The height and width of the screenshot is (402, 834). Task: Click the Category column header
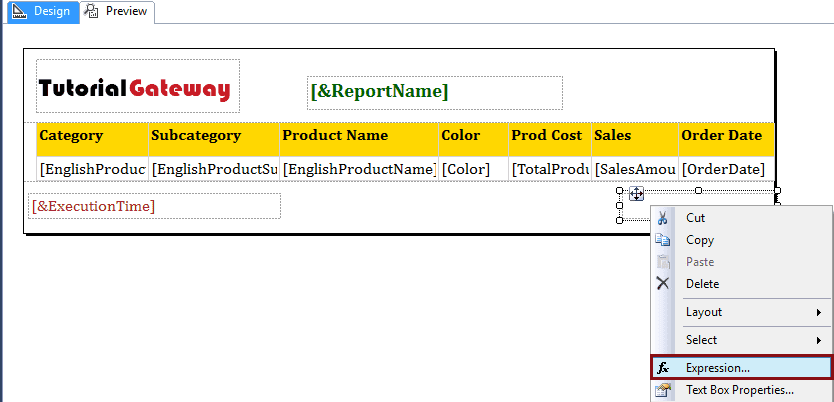pyautogui.click(x=92, y=139)
